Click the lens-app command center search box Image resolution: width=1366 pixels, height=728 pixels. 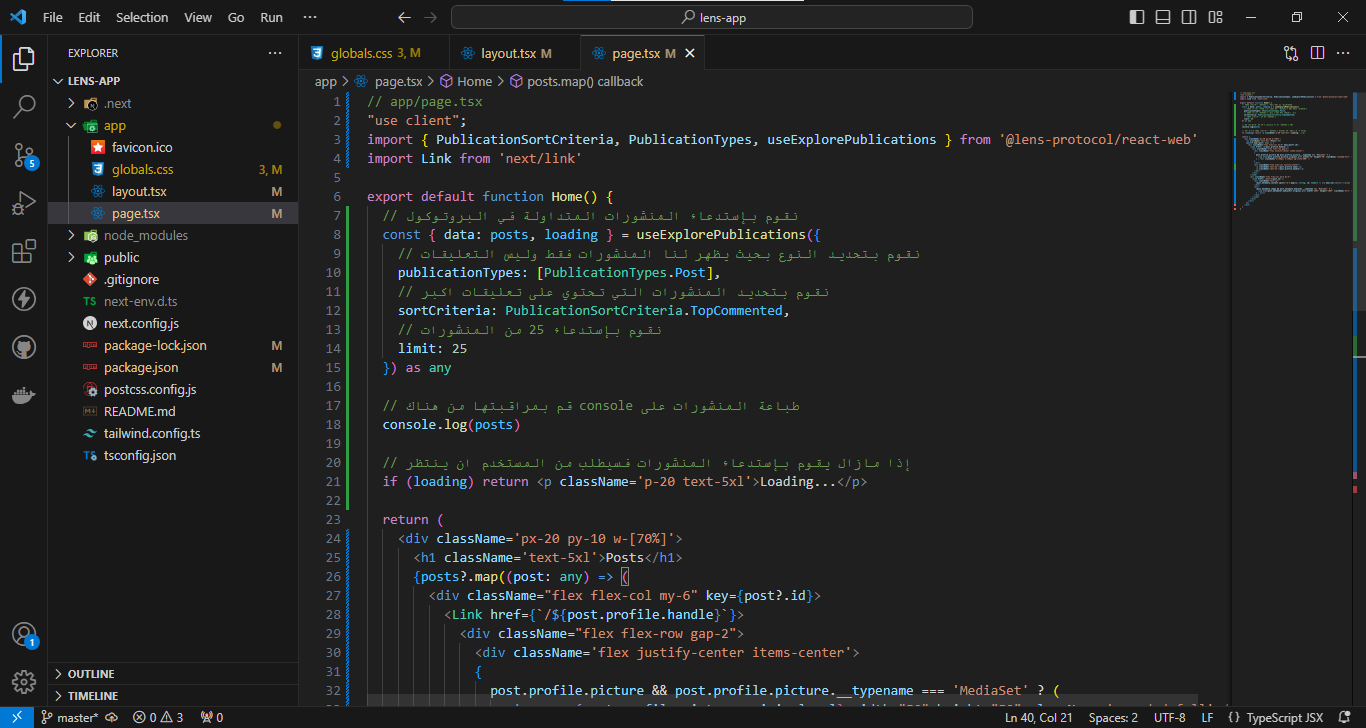point(712,17)
